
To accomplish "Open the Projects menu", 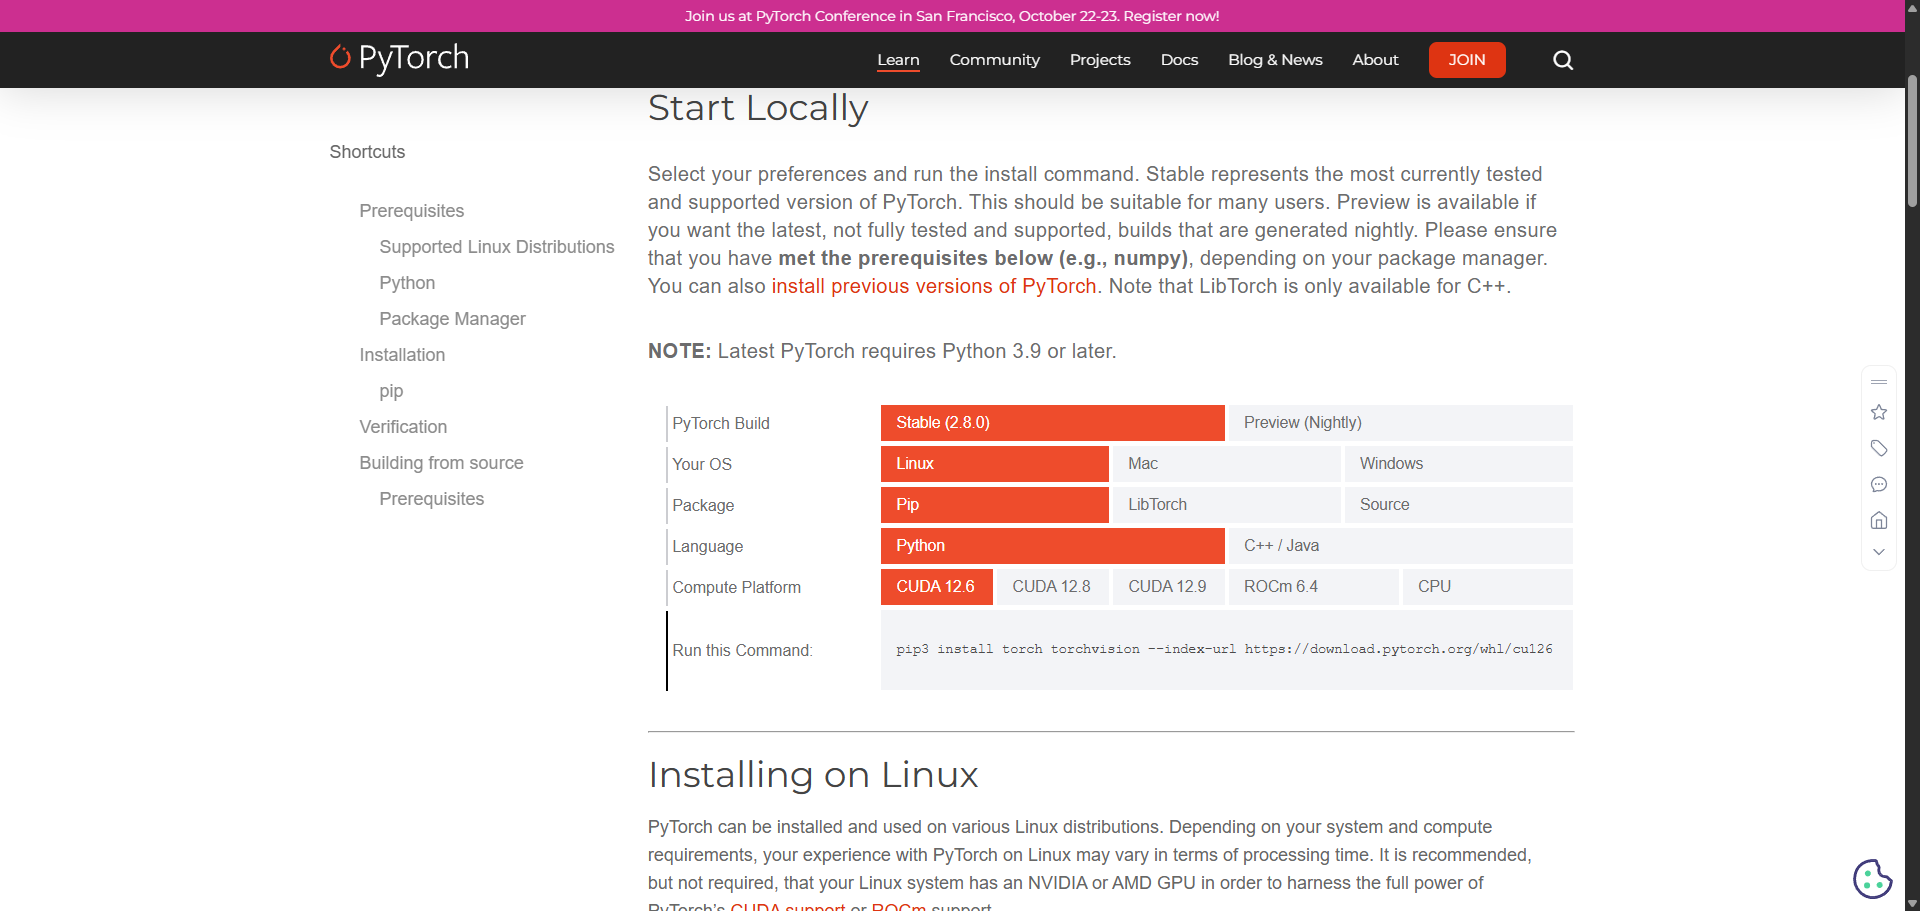I will click(1100, 60).
